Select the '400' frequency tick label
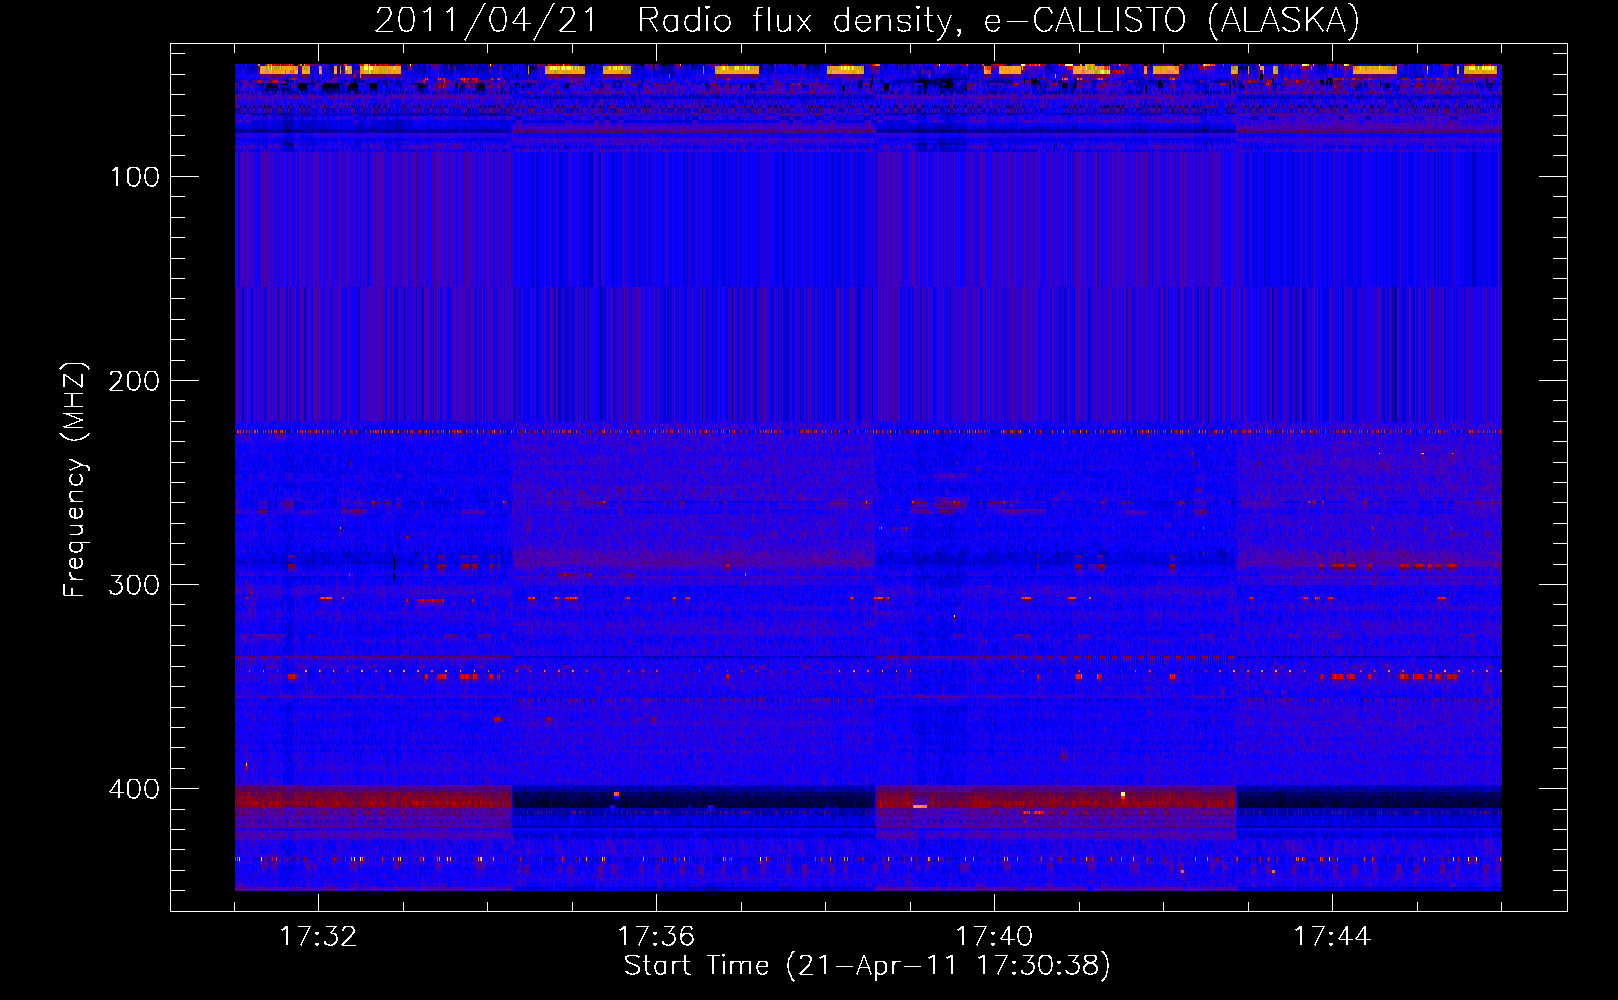Image resolution: width=1618 pixels, height=1000 pixels. pyautogui.click(x=134, y=790)
